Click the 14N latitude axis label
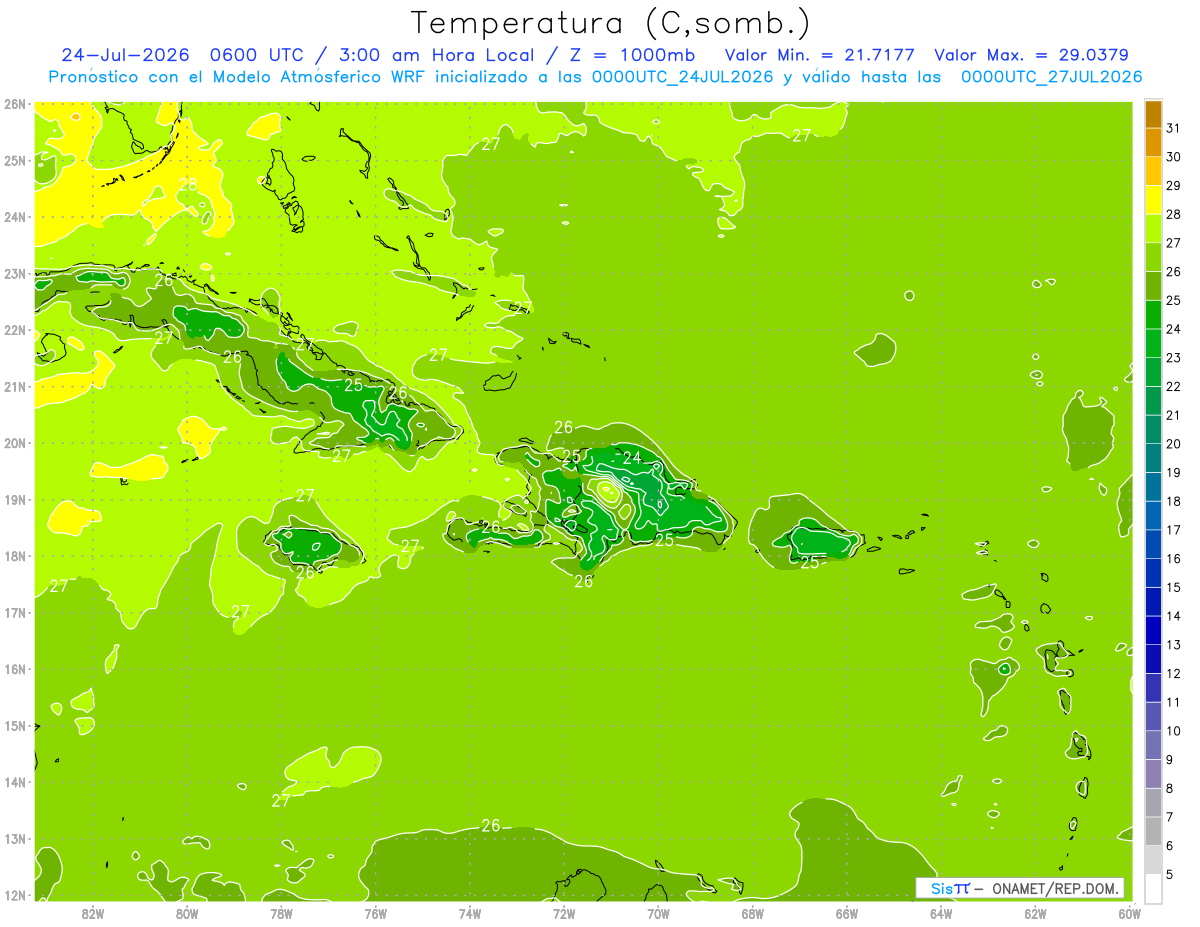Screen dimensions: 1200x927 (15, 782)
